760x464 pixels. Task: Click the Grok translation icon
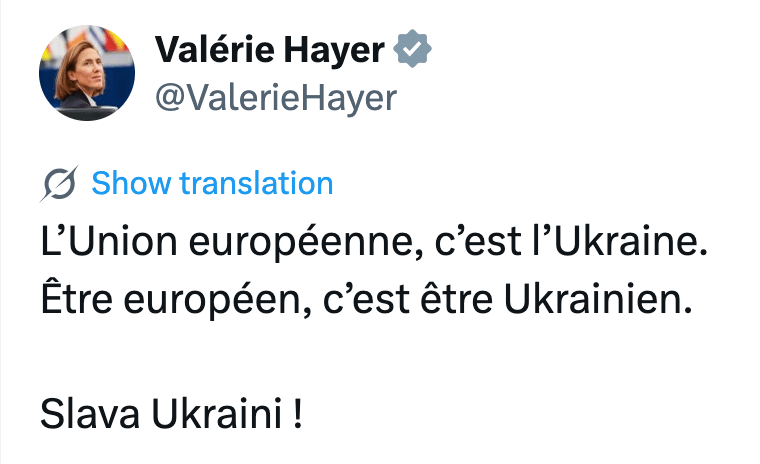[x=61, y=184]
